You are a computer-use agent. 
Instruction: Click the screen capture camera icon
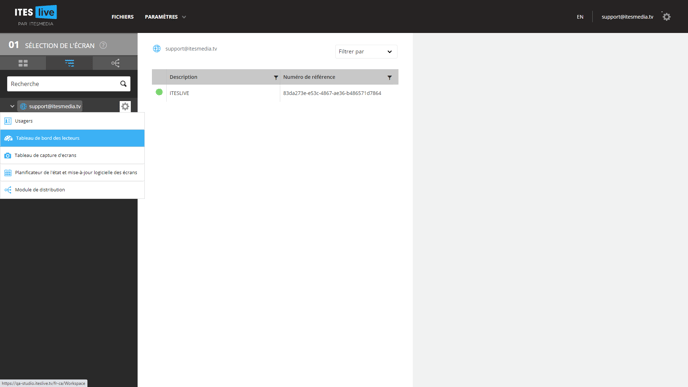coord(7,155)
